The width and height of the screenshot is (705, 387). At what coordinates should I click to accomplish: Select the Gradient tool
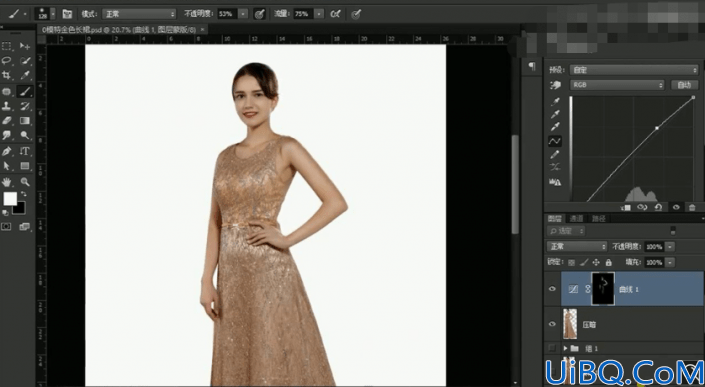pyautogui.click(x=25, y=120)
